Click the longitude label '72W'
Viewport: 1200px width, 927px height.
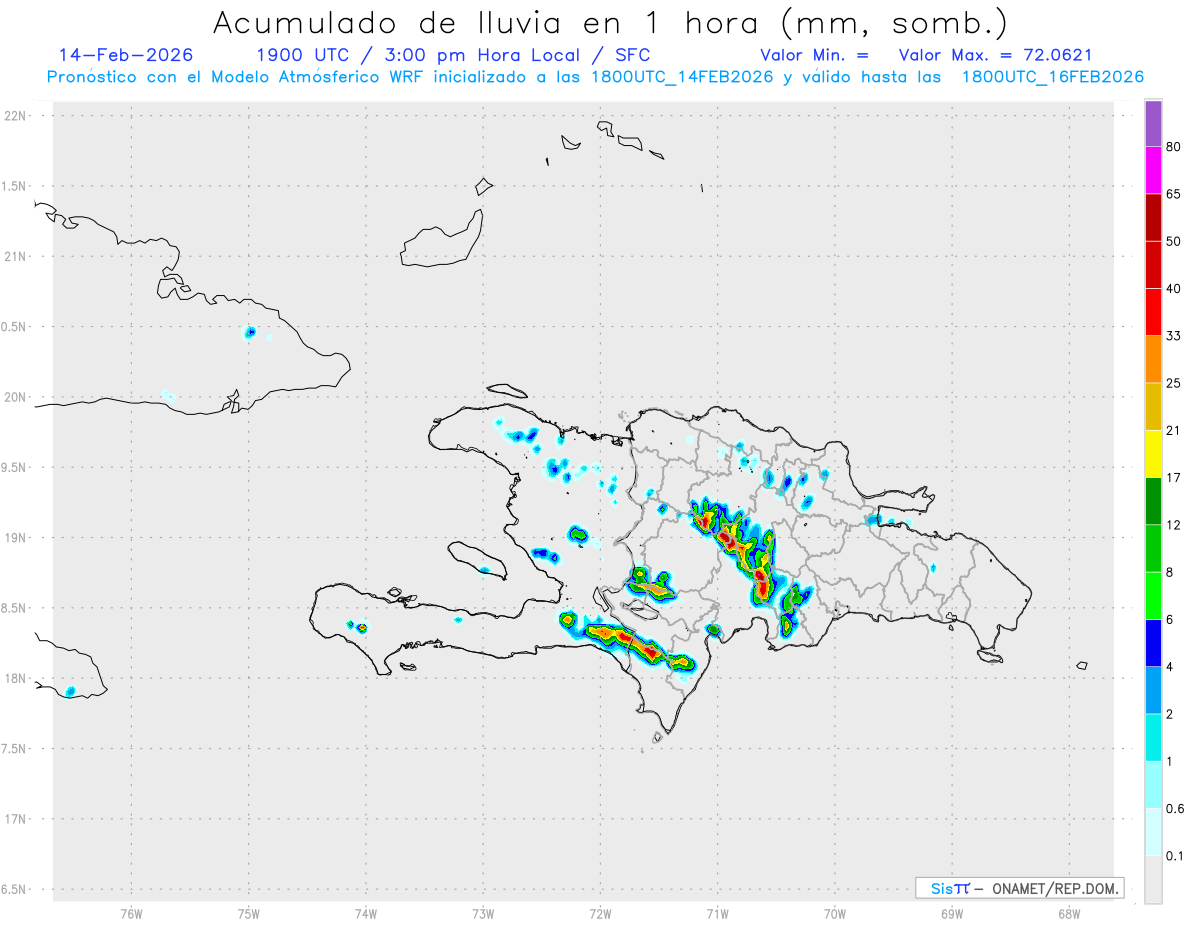pyautogui.click(x=600, y=912)
